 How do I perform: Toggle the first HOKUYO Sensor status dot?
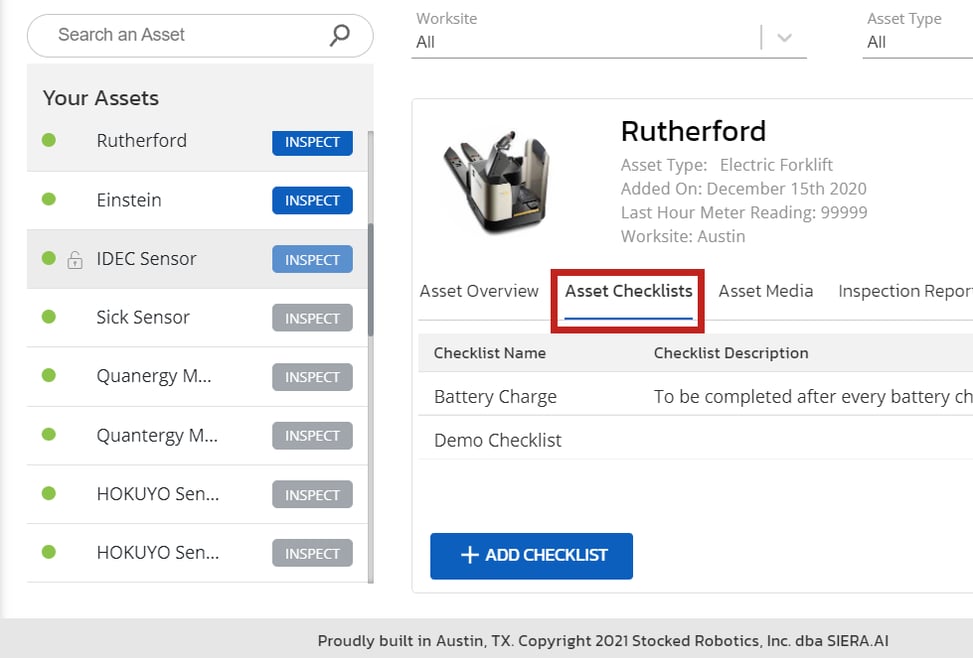point(49,494)
